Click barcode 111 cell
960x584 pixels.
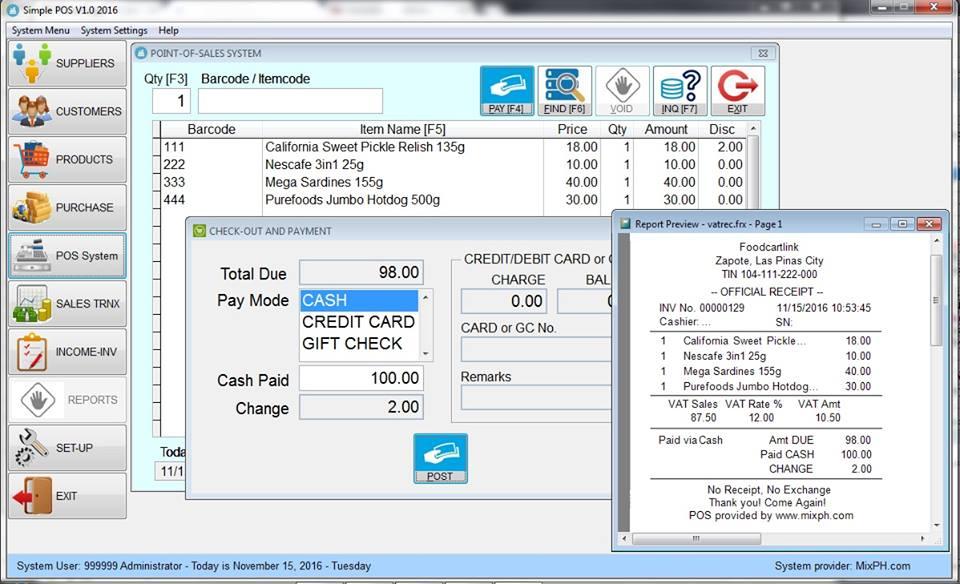pos(211,147)
